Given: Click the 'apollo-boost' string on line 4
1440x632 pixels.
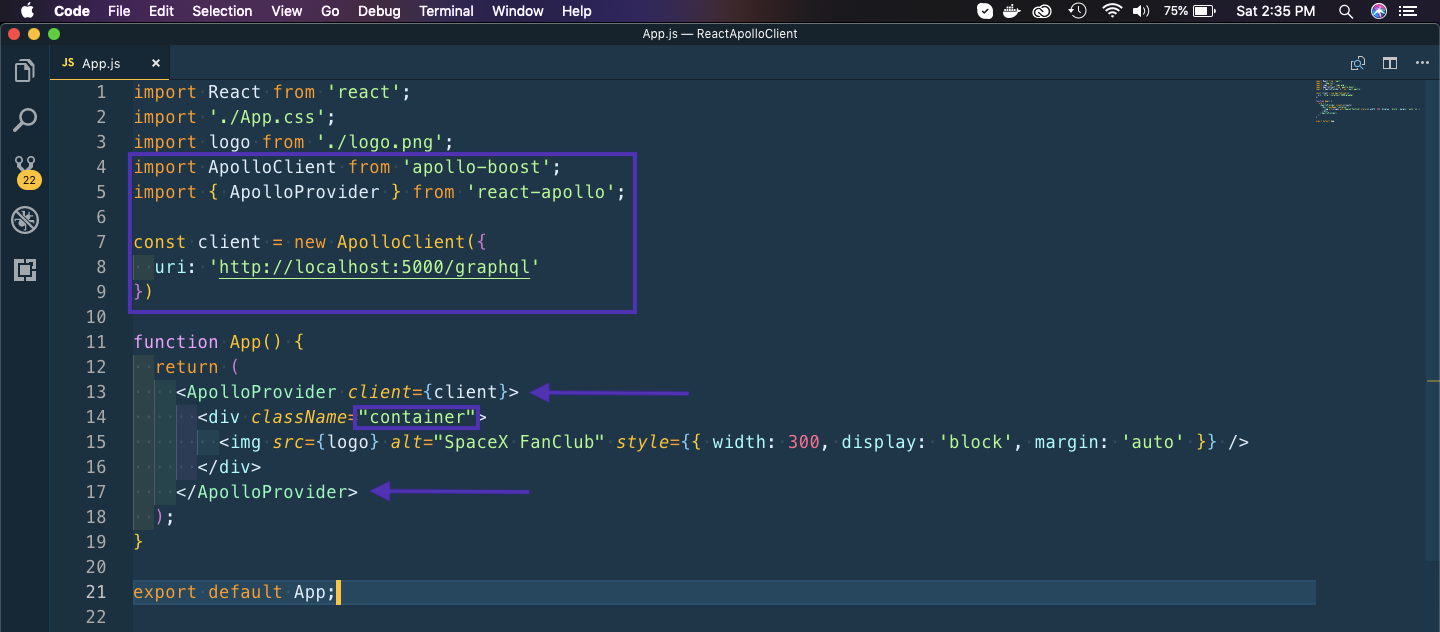Looking at the screenshot, I should 476,167.
